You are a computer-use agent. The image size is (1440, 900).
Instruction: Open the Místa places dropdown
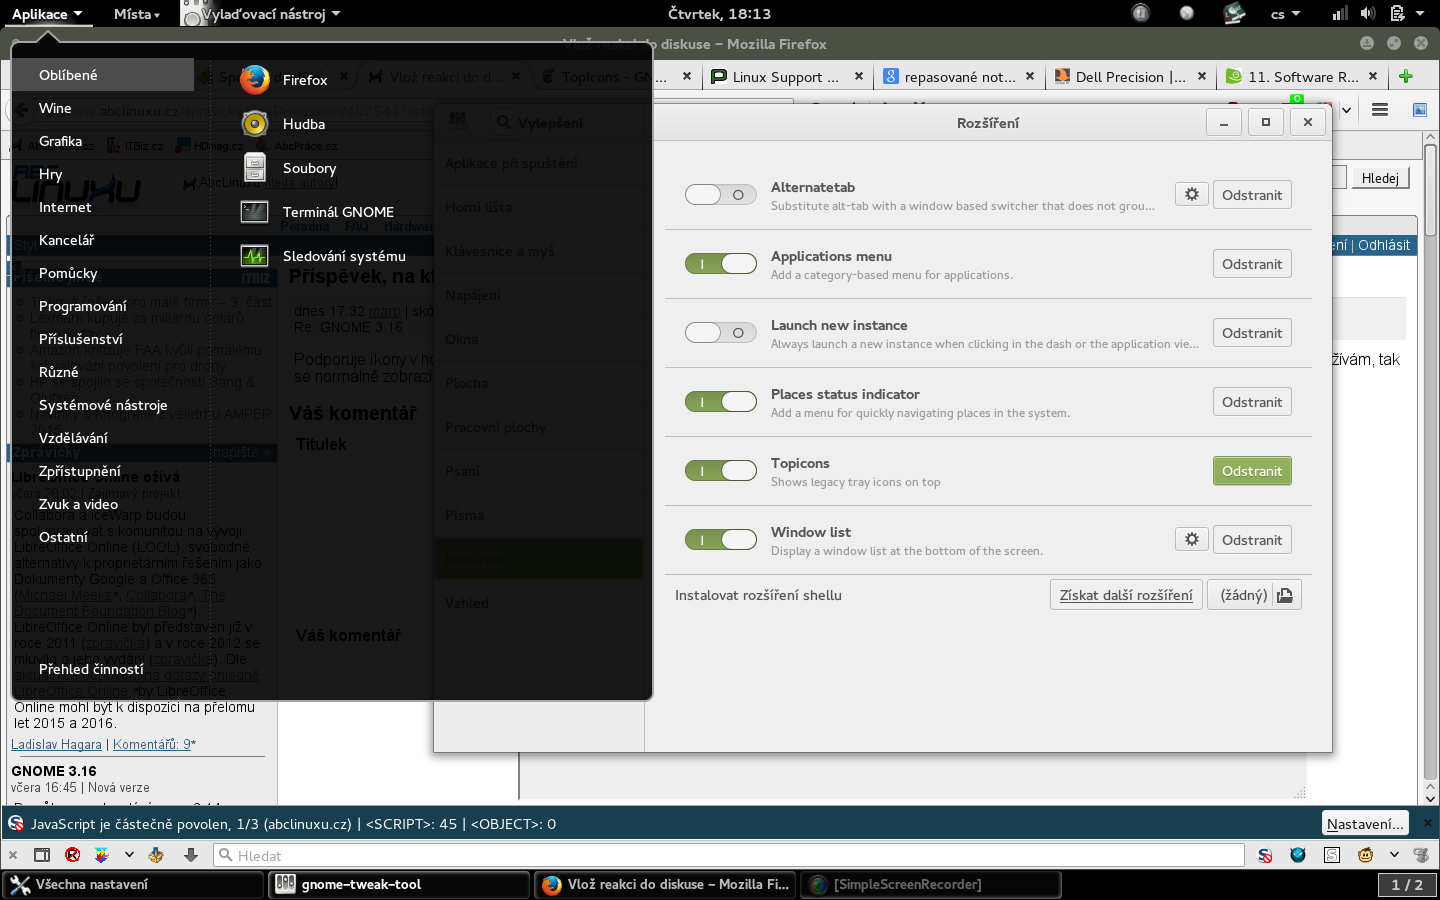pos(137,14)
